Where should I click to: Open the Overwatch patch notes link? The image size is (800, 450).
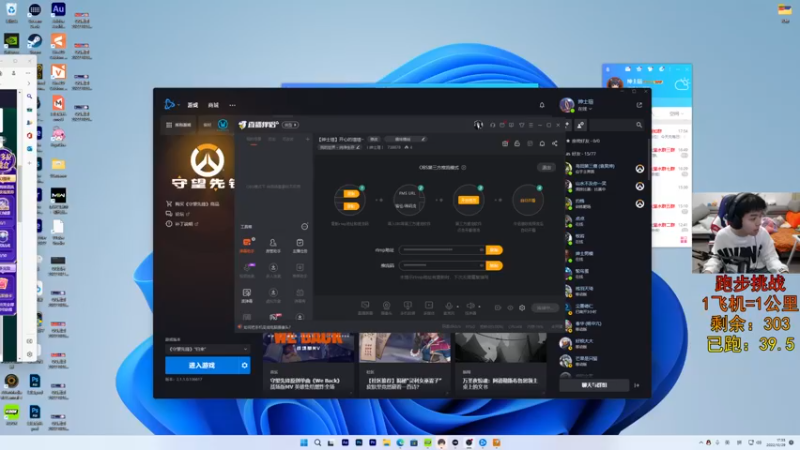(183, 223)
